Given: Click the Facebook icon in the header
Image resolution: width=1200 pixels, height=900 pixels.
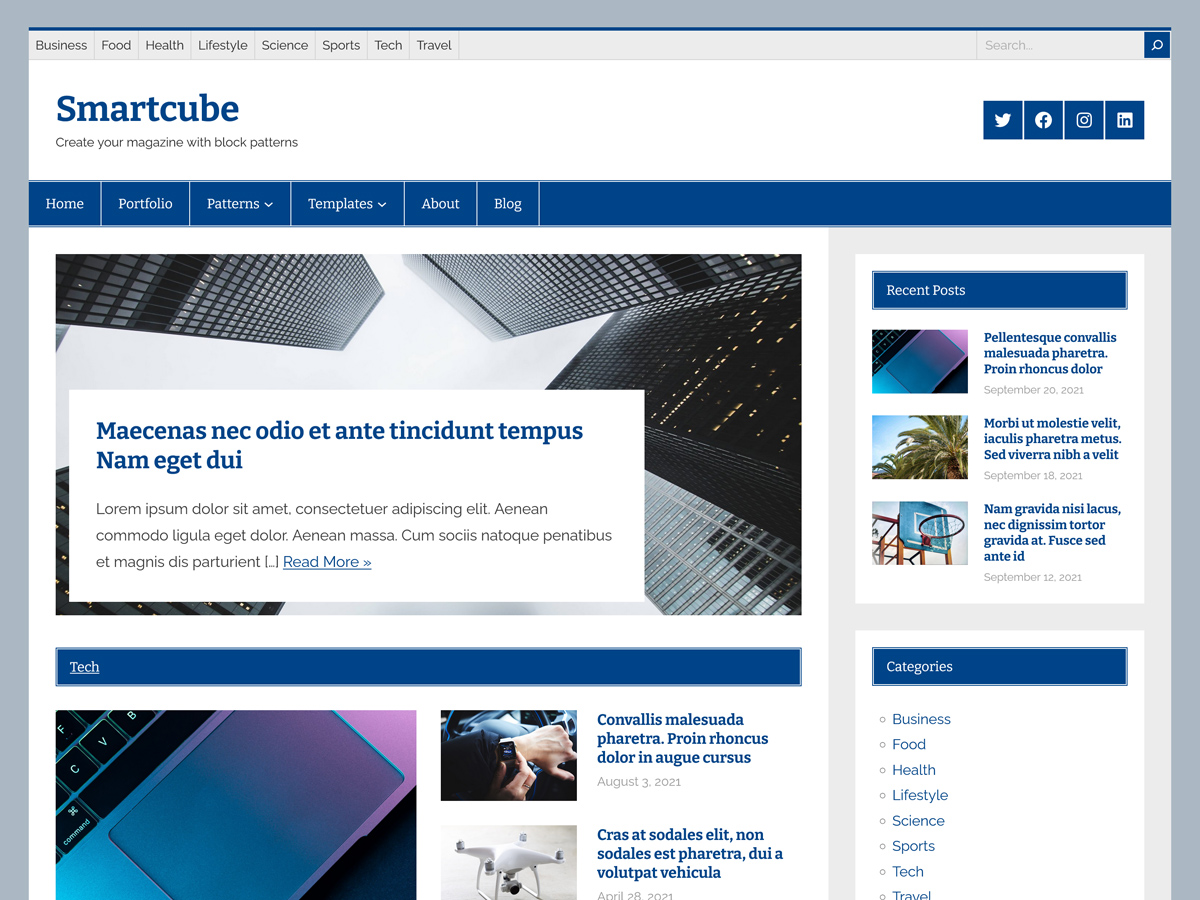Looking at the screenshot, I should (1043, 120).
